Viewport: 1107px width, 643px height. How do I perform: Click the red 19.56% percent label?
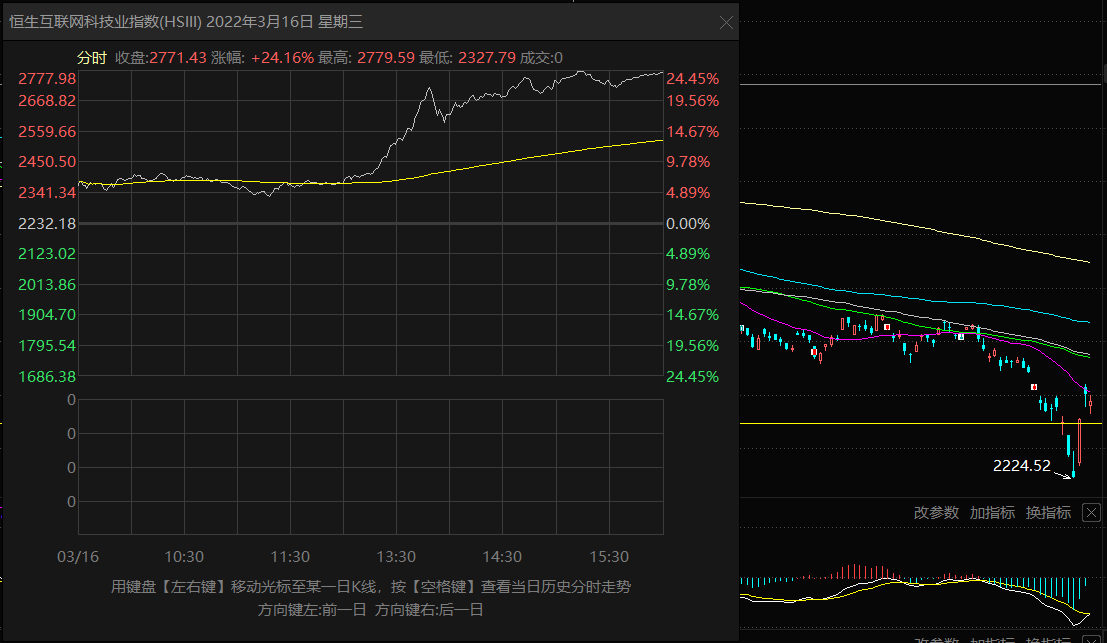693,101
